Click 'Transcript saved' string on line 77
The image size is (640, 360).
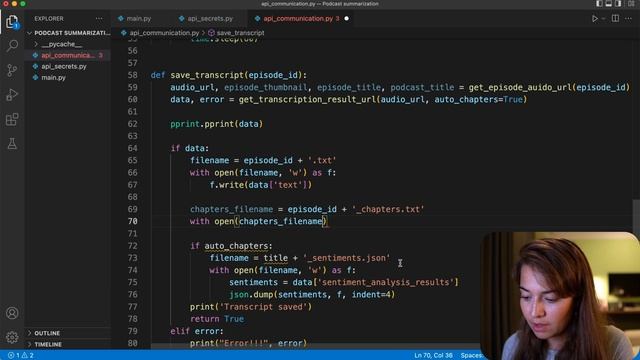coord(263,307)
